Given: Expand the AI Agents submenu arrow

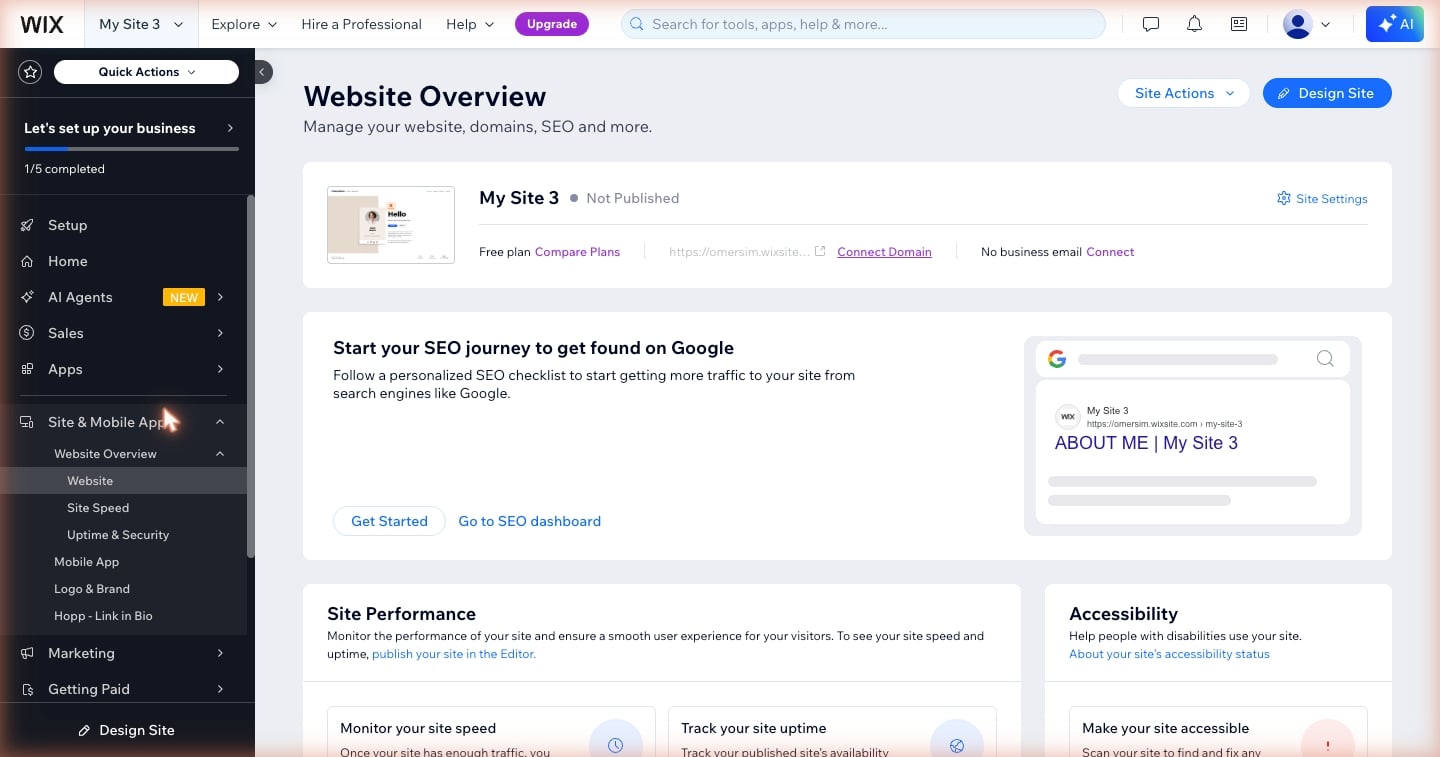Looking at the screenshot, I should pyautogui.click(x=220, y=297).
